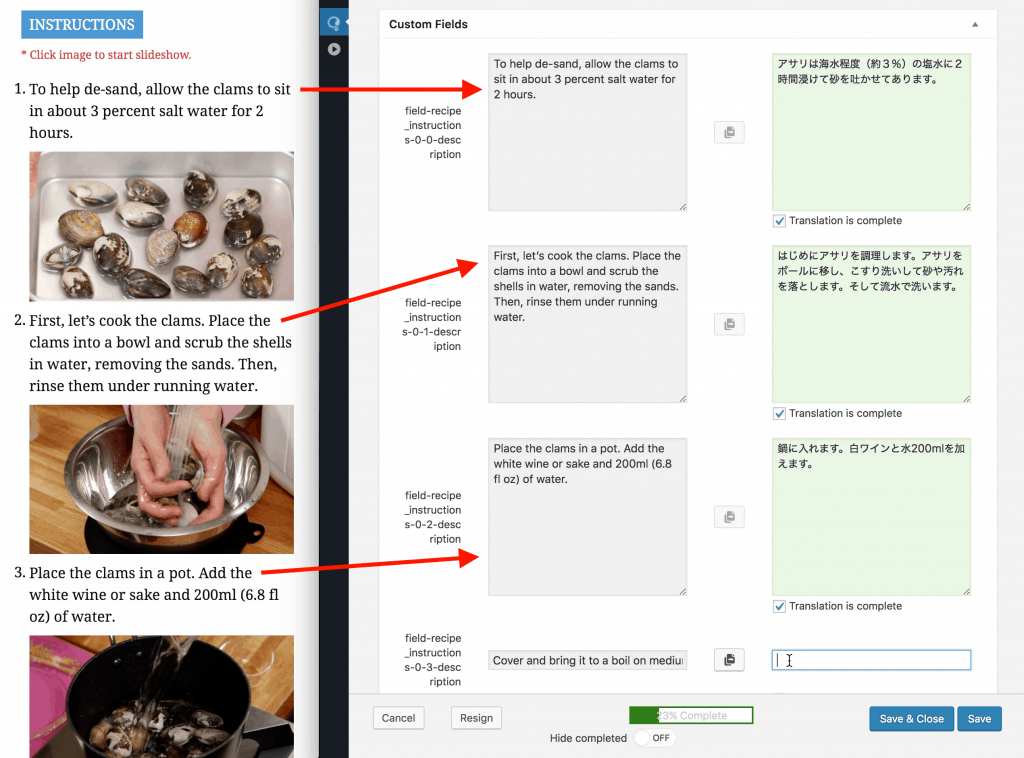The height and width of the screenshot is (758, 1024).
Task: Open the clams in tray image slideshow
Action: [161, 226]
